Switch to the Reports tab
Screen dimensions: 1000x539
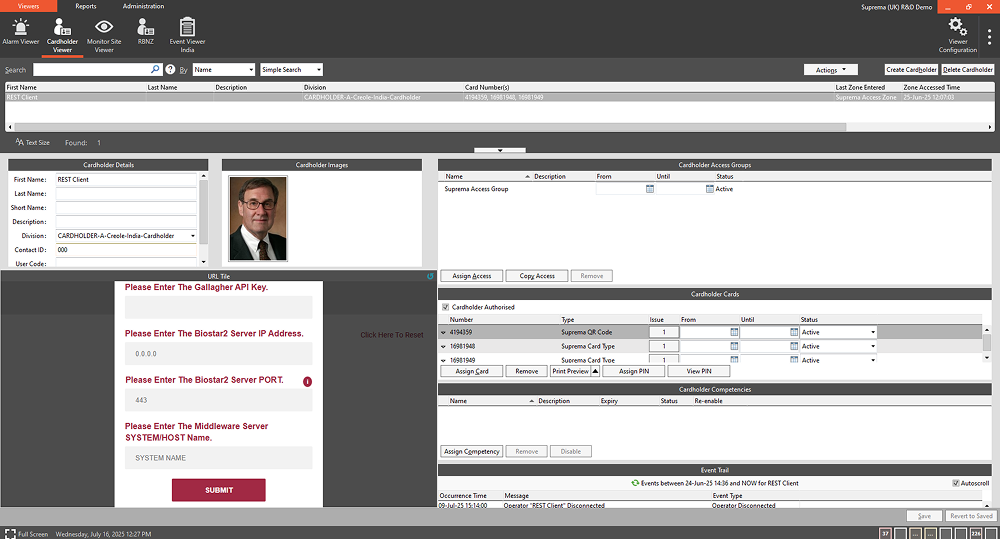point(85,6)
